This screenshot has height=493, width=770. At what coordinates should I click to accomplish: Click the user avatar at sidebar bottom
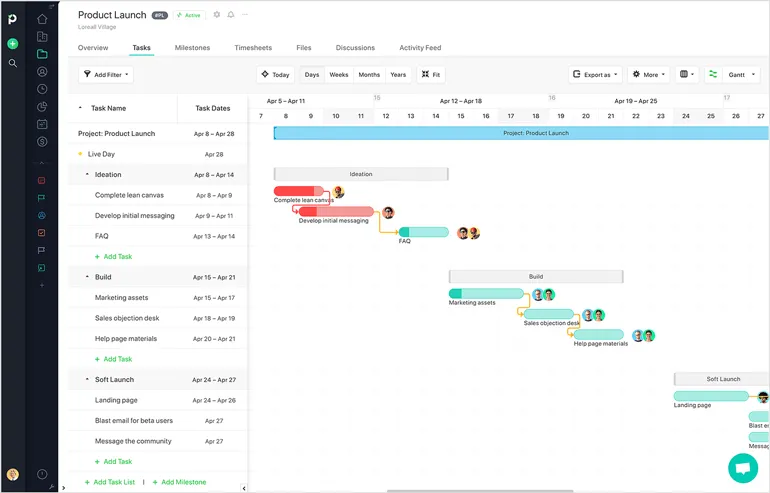pyautogui.click(x=13, y=474)
